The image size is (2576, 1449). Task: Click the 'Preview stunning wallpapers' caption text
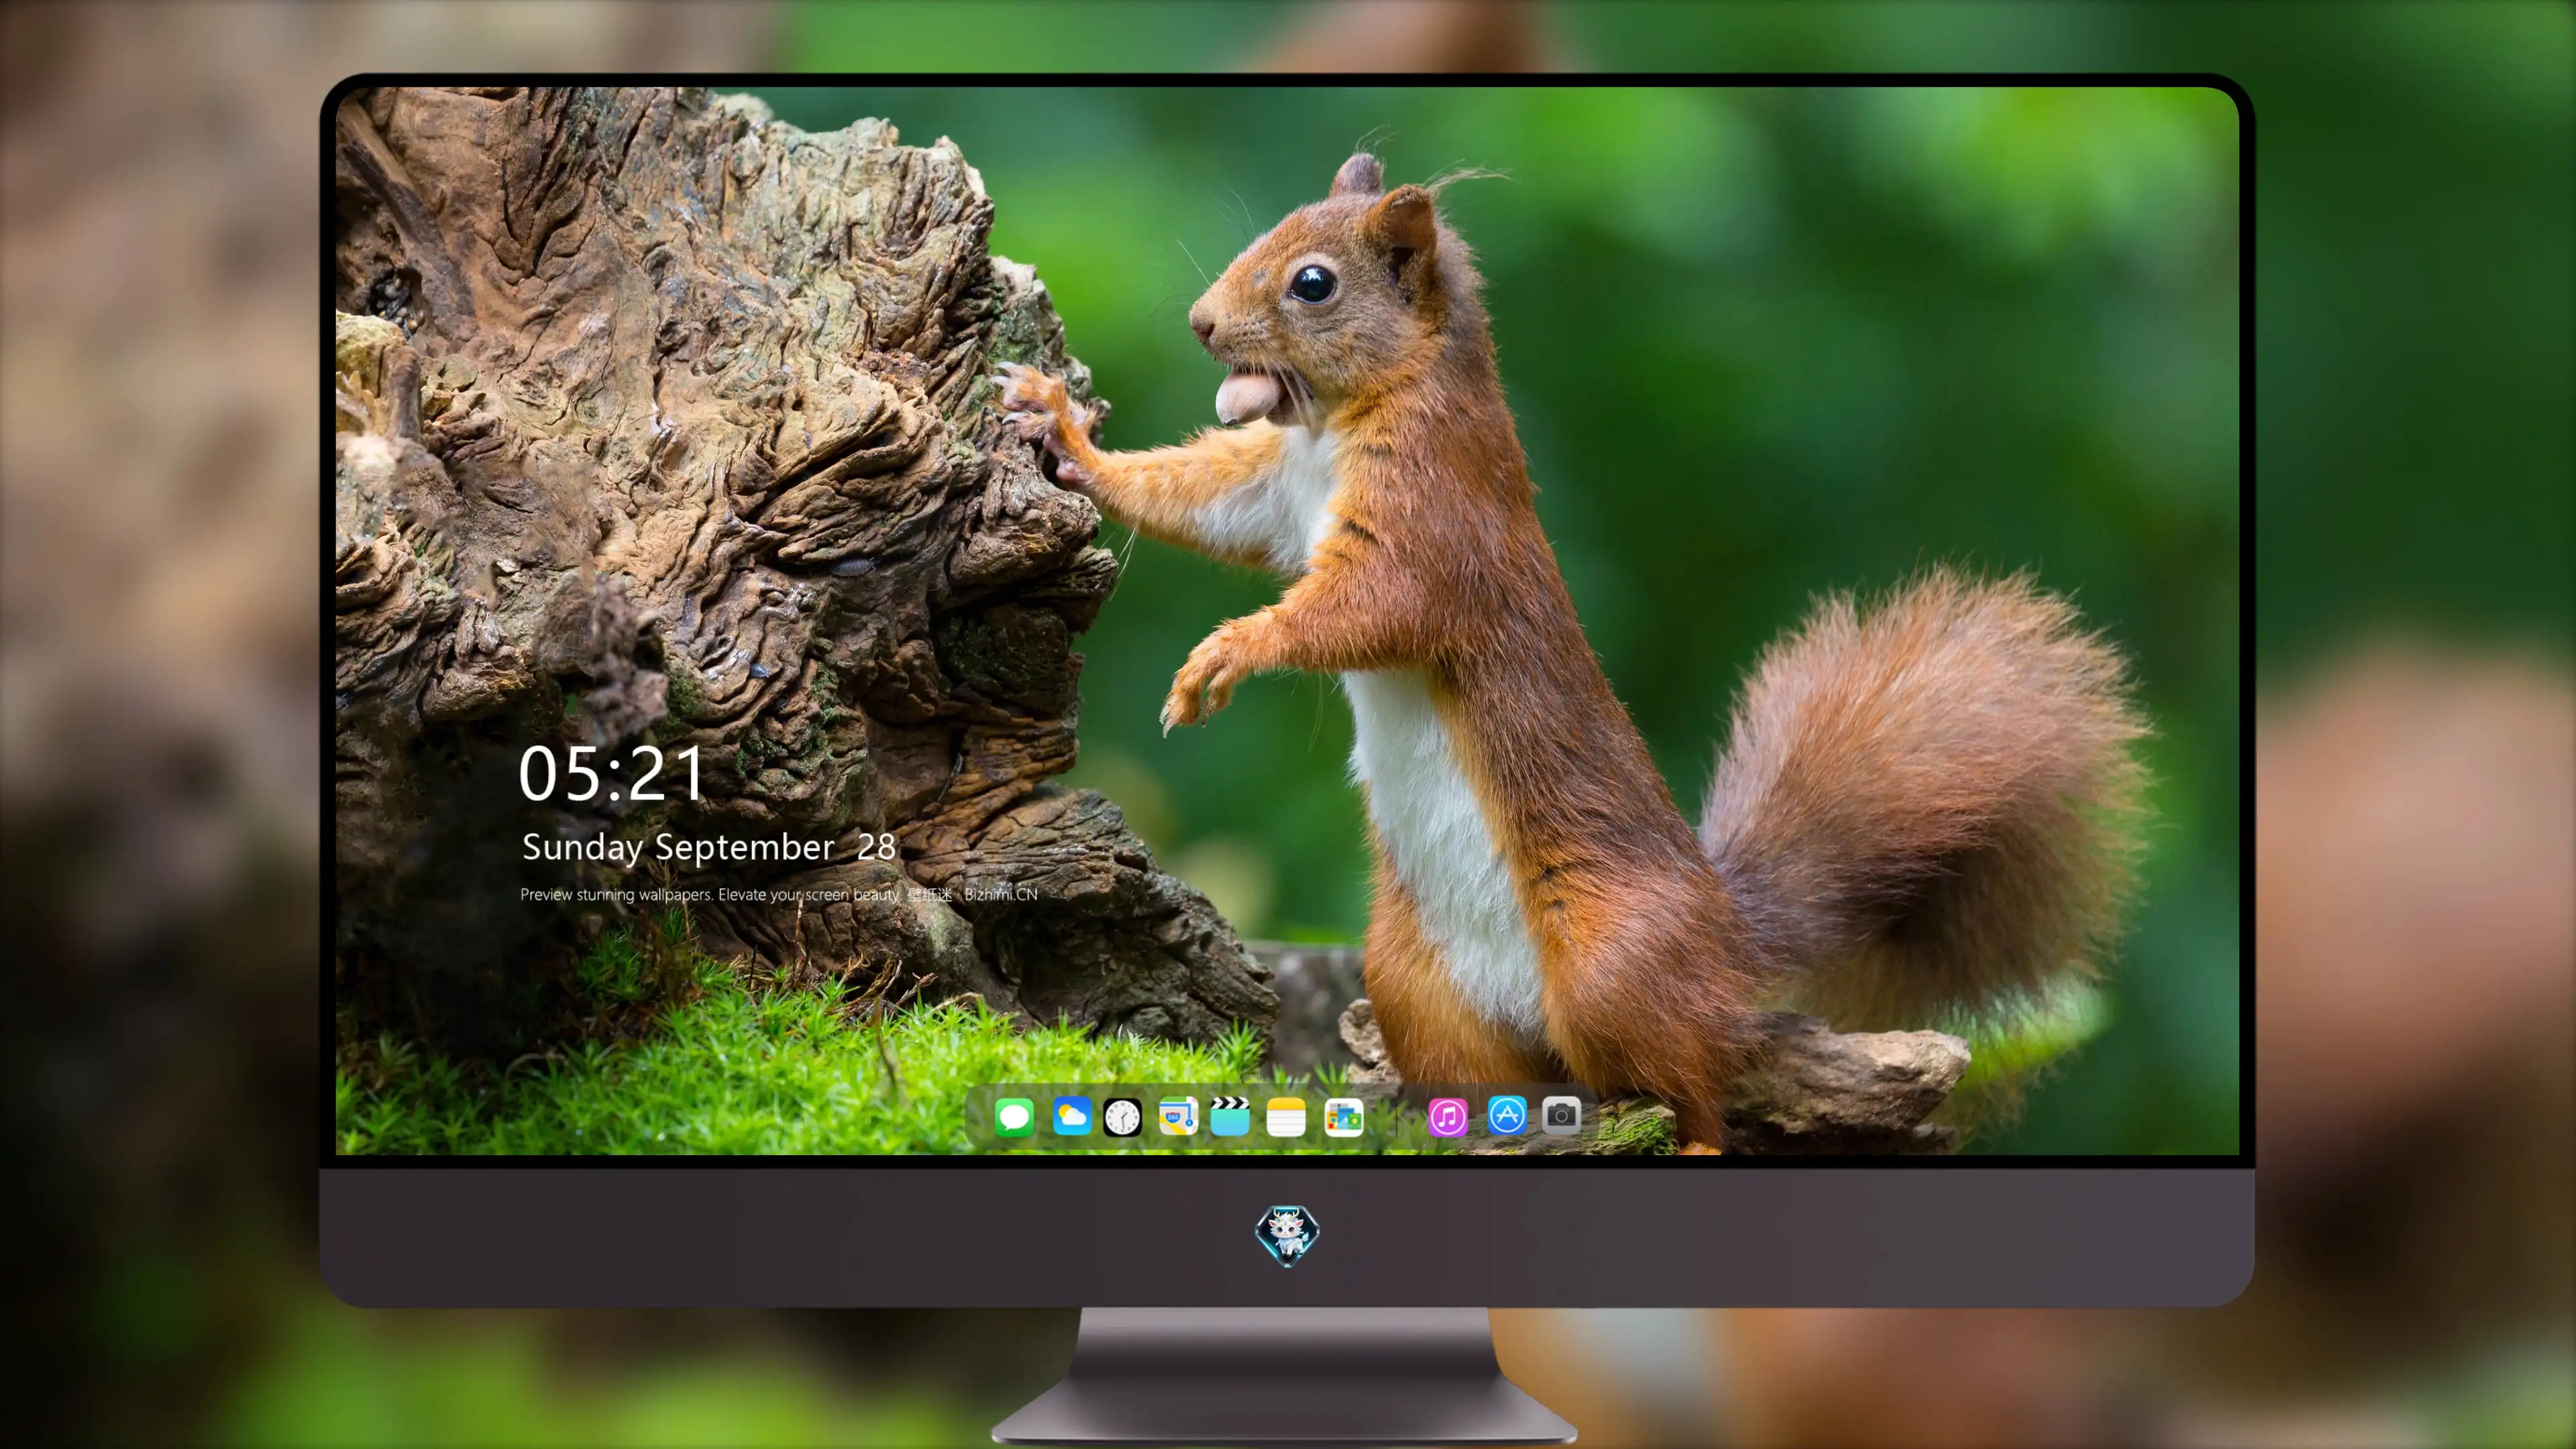(779, 894)
